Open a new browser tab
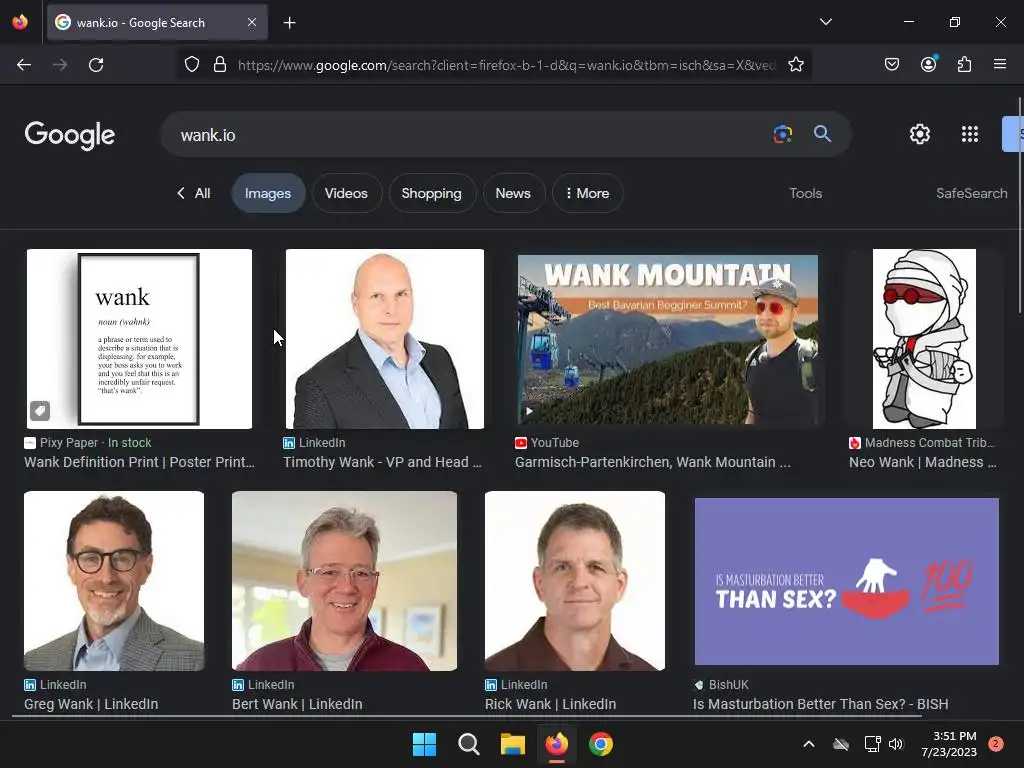1024x768 pixels. [x=289, y=23]
